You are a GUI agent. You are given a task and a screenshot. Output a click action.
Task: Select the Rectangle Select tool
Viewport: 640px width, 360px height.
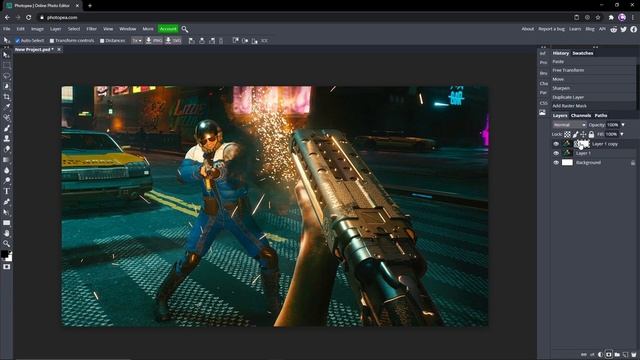point(6,65)
